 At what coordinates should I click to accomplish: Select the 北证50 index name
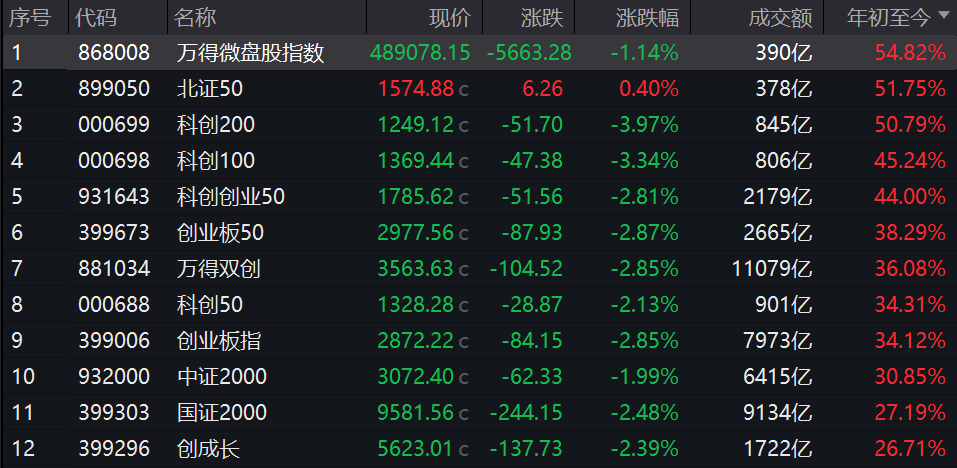[x=209, y=89]
